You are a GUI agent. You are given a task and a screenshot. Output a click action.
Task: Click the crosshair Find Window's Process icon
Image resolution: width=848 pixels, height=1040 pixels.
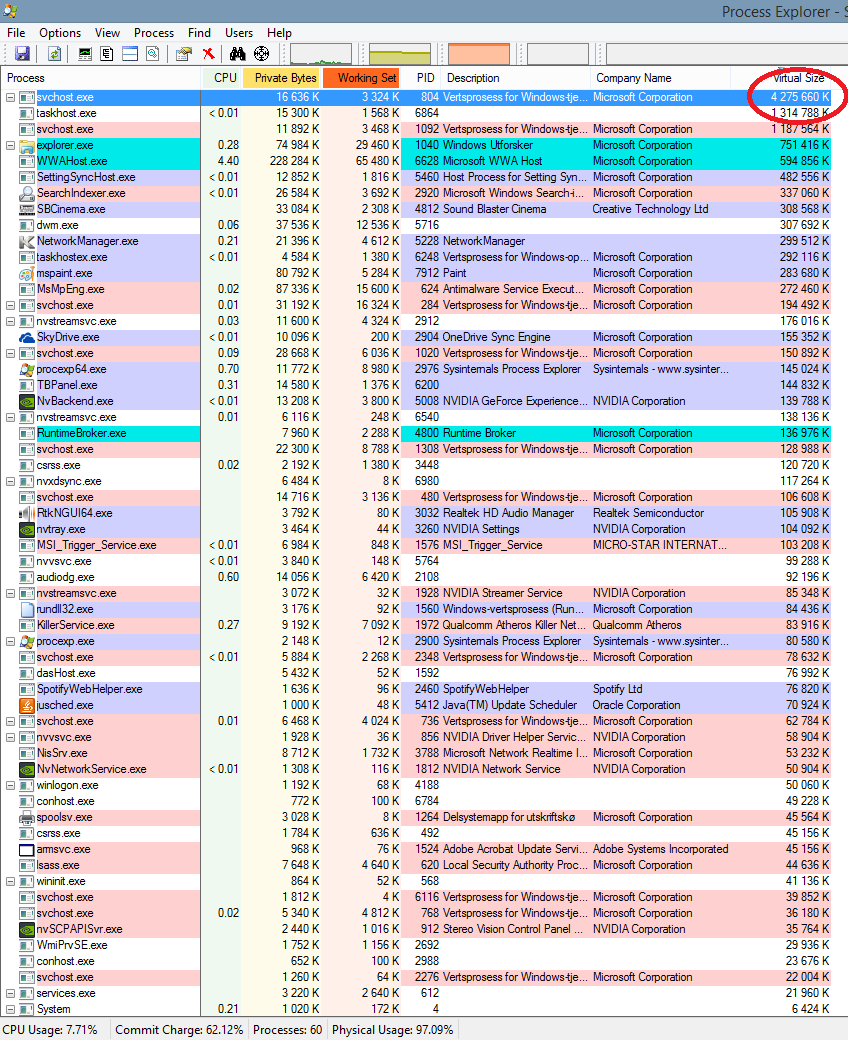point(262,54)
